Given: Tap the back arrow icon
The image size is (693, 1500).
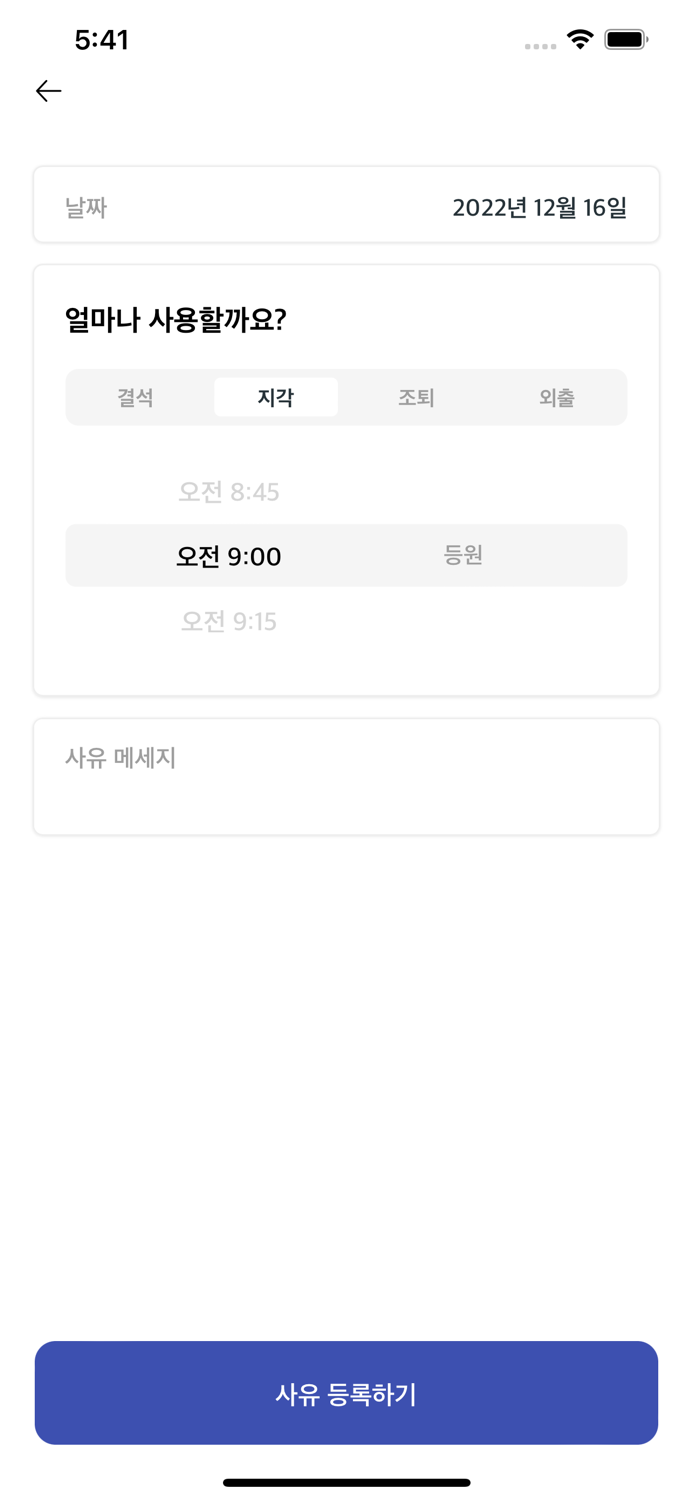Looking at the screenshot, I should coord(47,91).
